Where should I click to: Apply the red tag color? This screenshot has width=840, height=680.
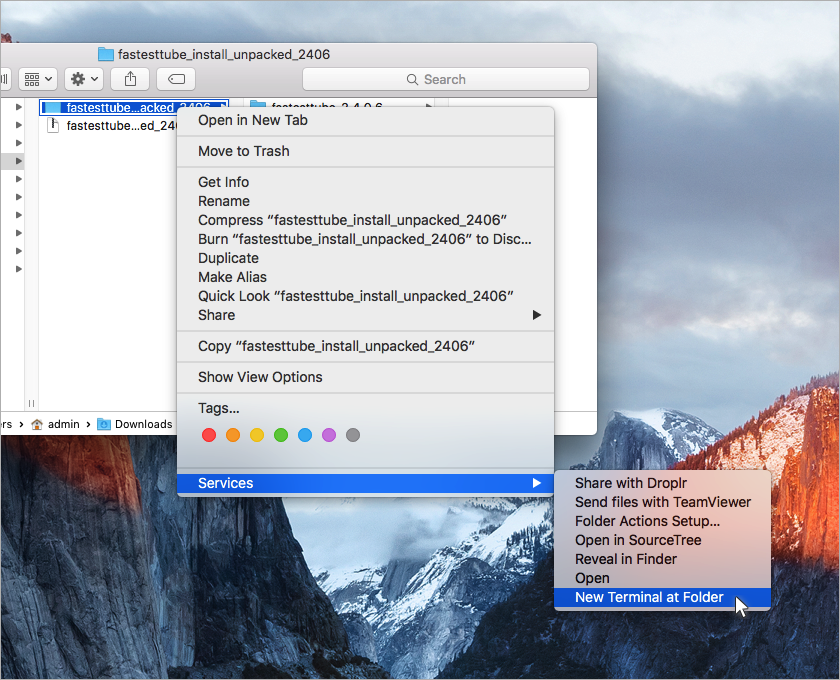pyautogui.click(x=209, y=435)
